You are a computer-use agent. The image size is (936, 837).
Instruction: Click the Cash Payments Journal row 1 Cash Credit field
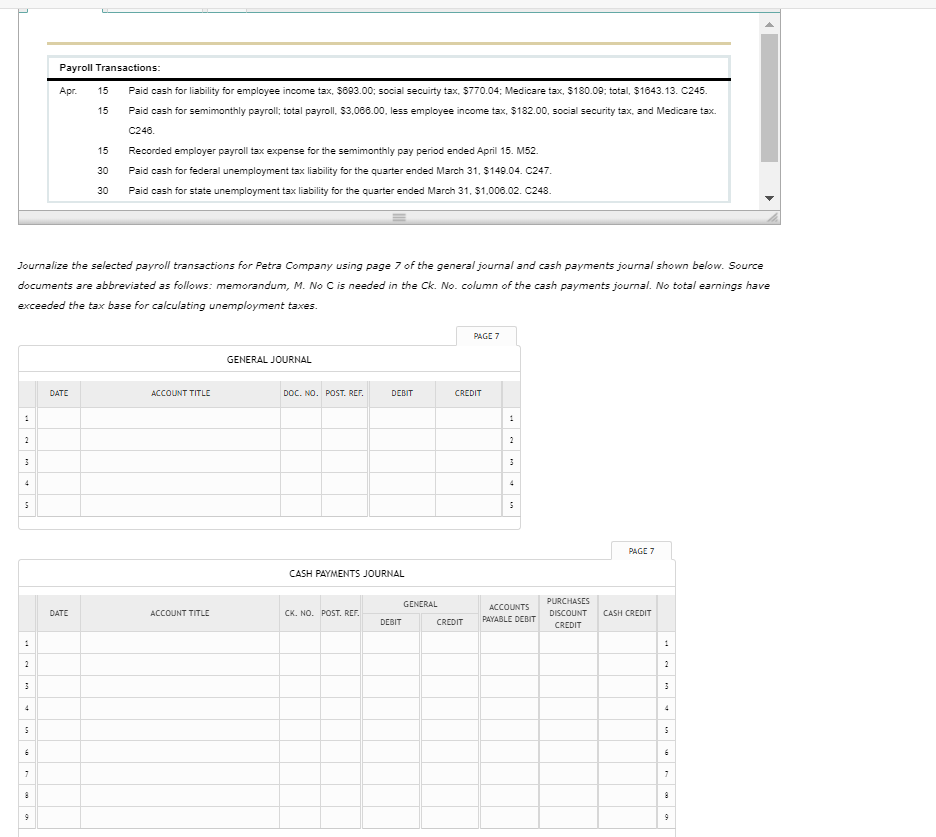pyautogui.click(x=627, y=643)
